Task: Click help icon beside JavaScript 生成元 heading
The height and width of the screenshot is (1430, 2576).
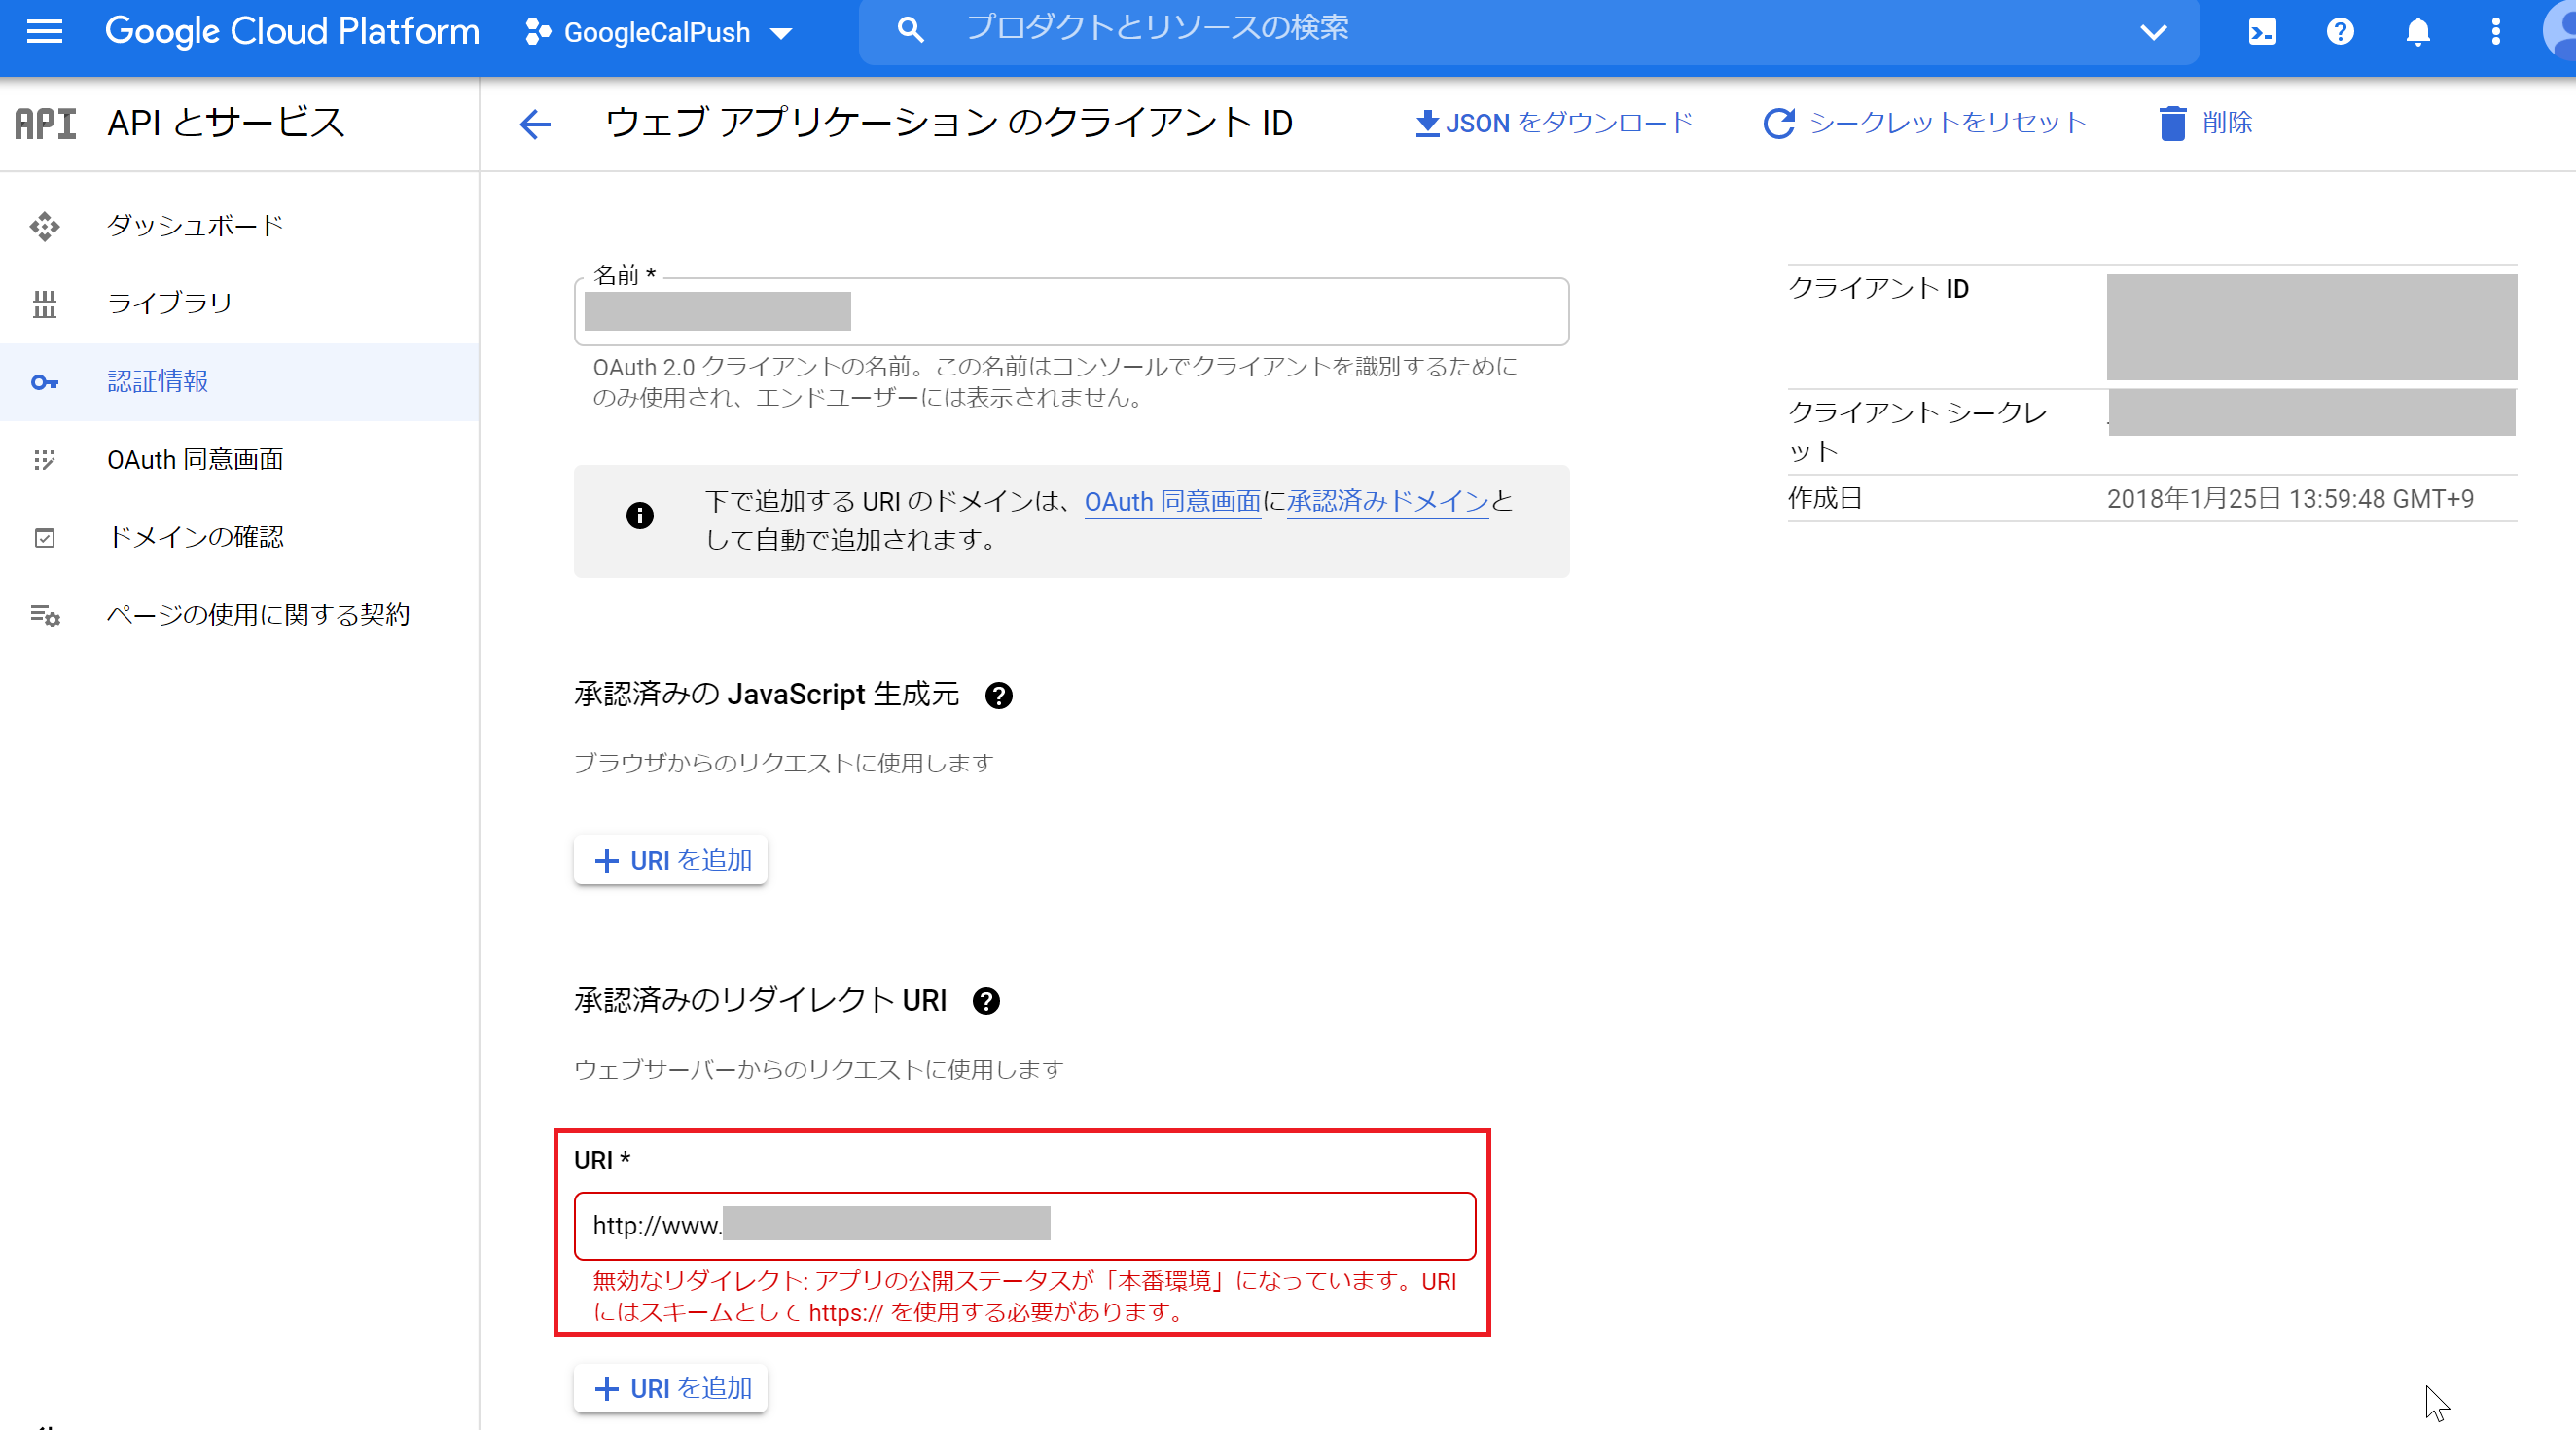Action: tap(998, 696)
